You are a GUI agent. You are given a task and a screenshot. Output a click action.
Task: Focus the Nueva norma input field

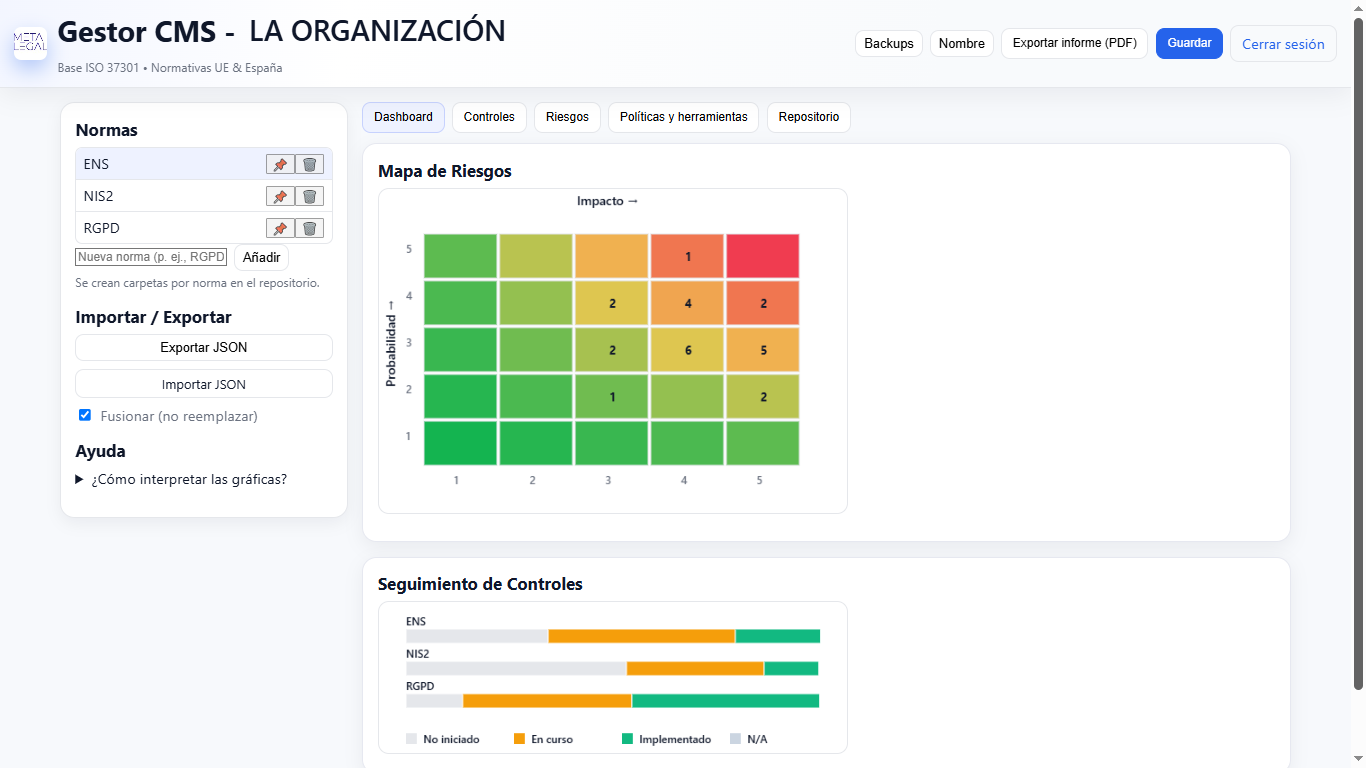tap(151, 257)
